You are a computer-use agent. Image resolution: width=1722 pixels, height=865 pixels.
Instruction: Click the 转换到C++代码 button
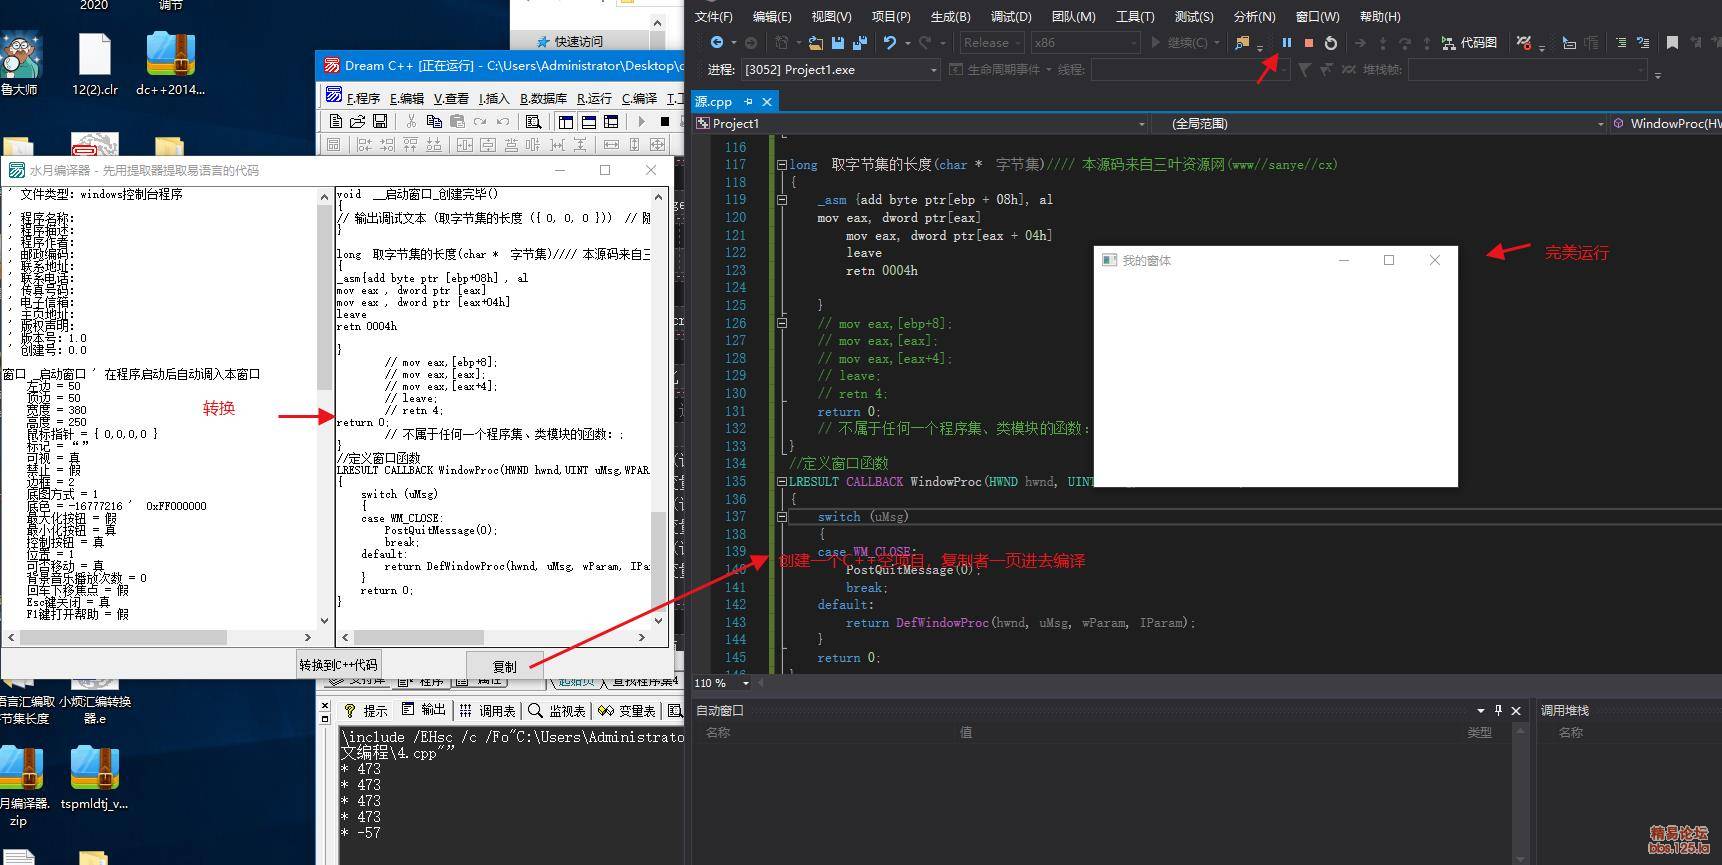[338, 665]
